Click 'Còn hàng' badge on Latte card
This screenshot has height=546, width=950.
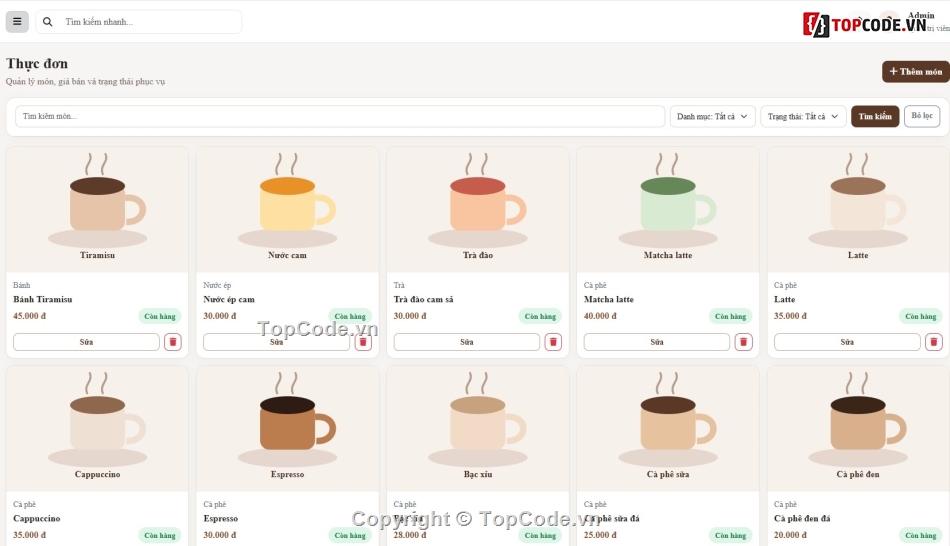point(921,316)
